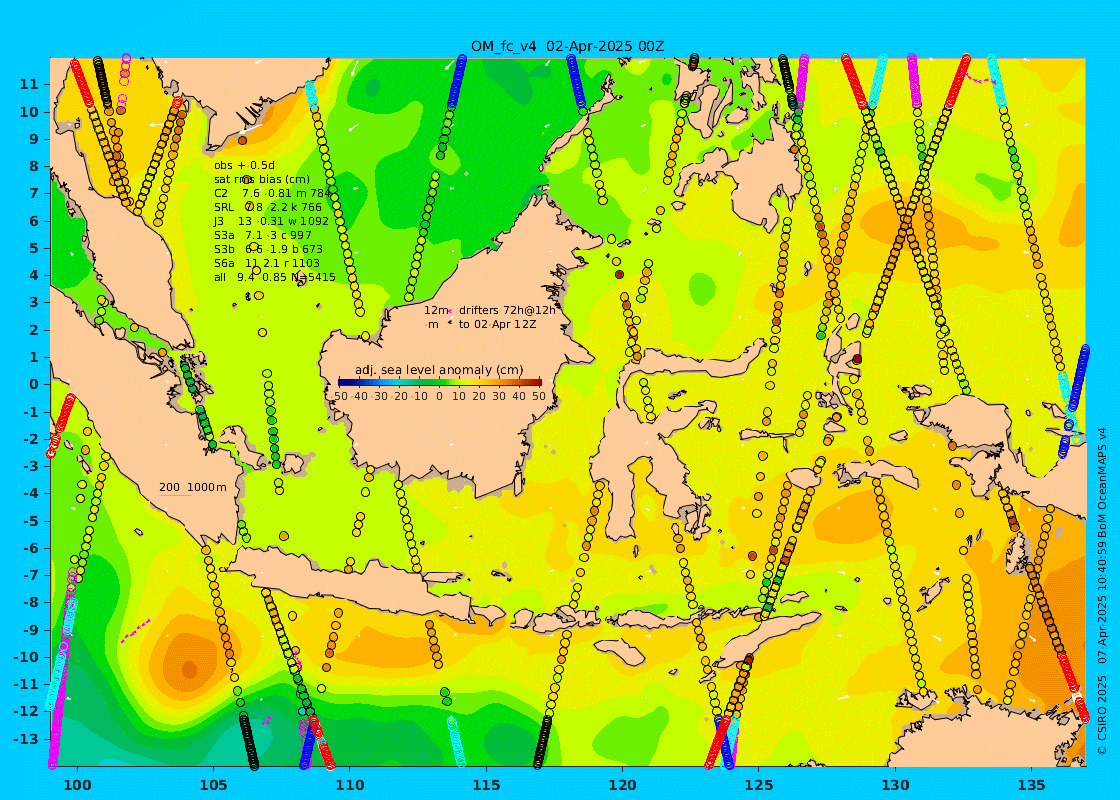Image resolution: width=1120 pixels, height=800 pixels.
Task: Click the dark blue end of the colorbar
Action: 341,382
